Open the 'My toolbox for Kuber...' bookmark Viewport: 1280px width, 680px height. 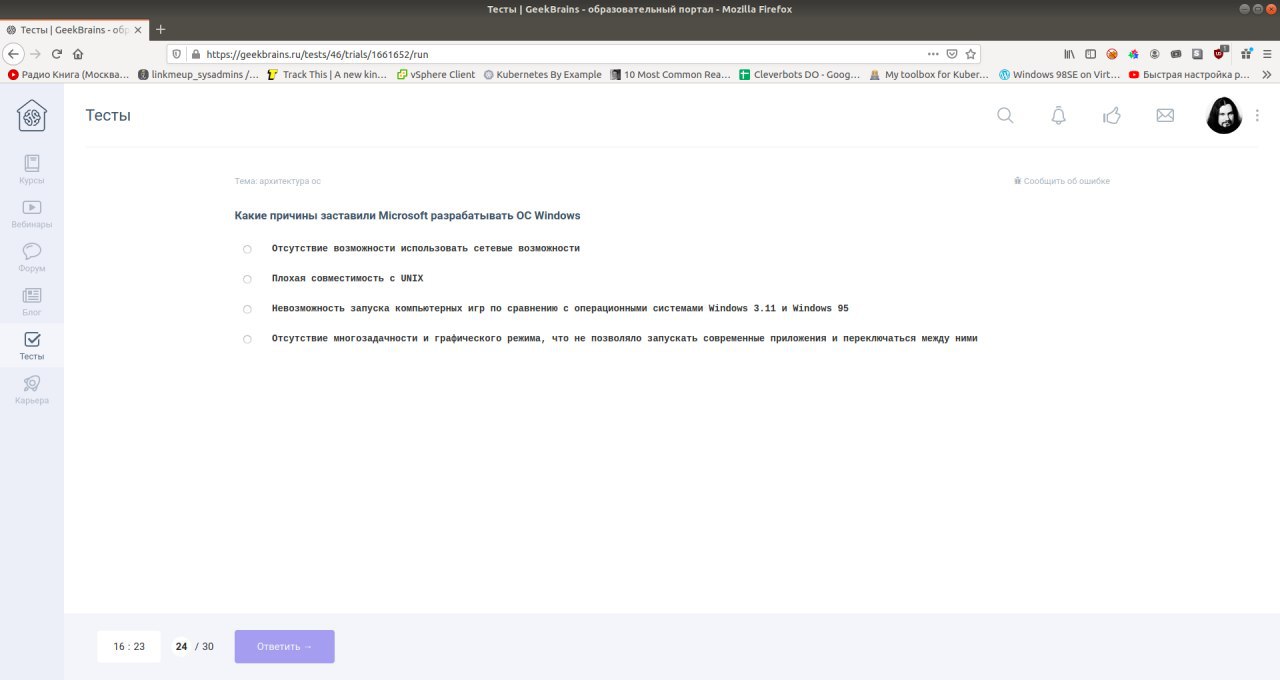(929, 74)
